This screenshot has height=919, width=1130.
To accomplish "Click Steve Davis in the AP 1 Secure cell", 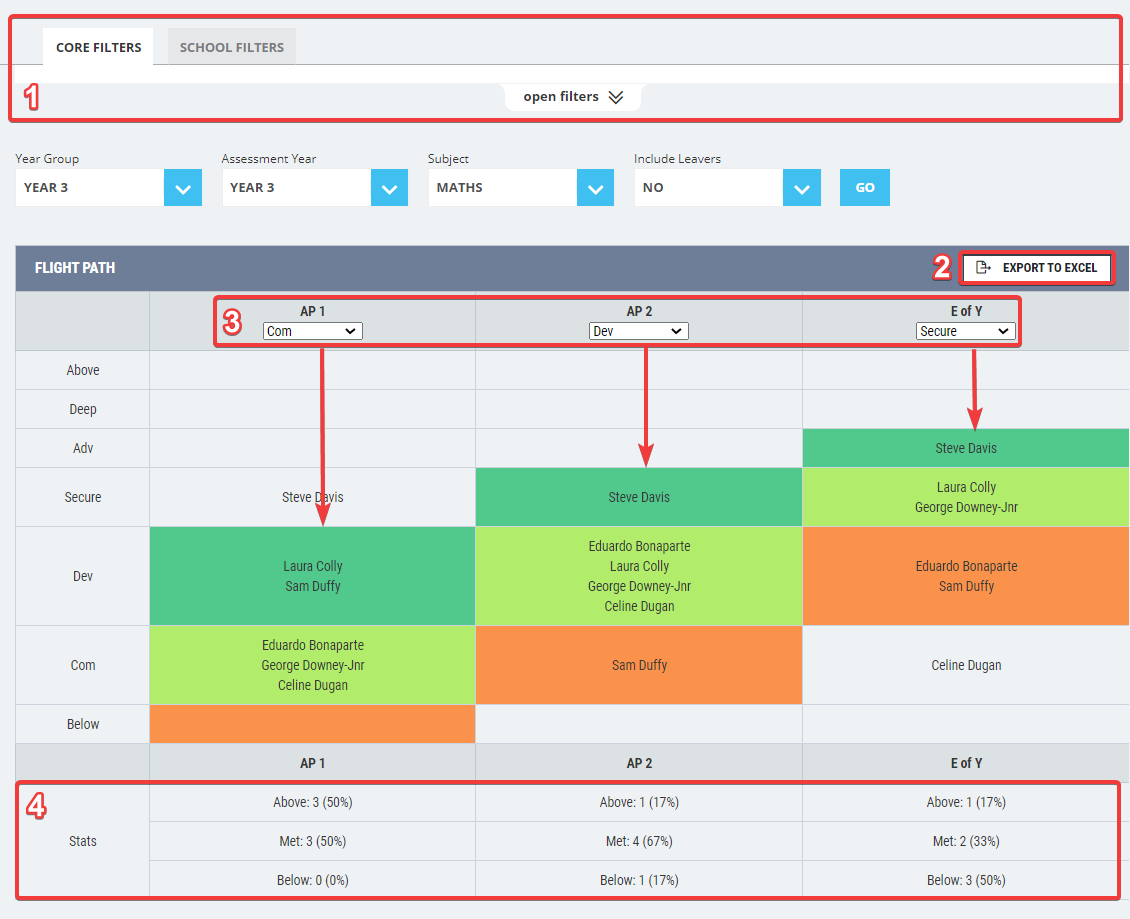I will coord(313,497).
